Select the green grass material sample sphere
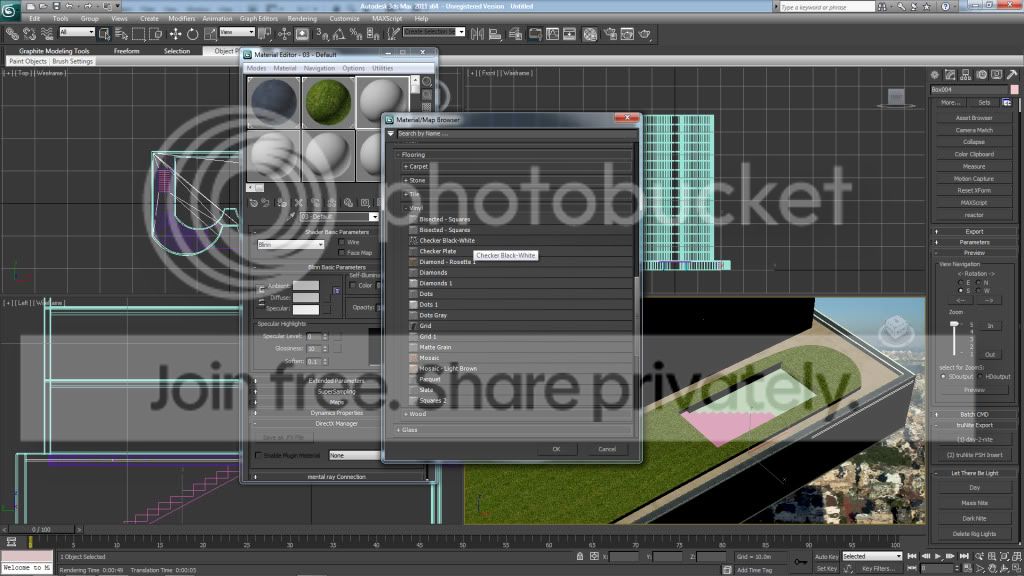1024x576 pixels. (x=328, y=102)
